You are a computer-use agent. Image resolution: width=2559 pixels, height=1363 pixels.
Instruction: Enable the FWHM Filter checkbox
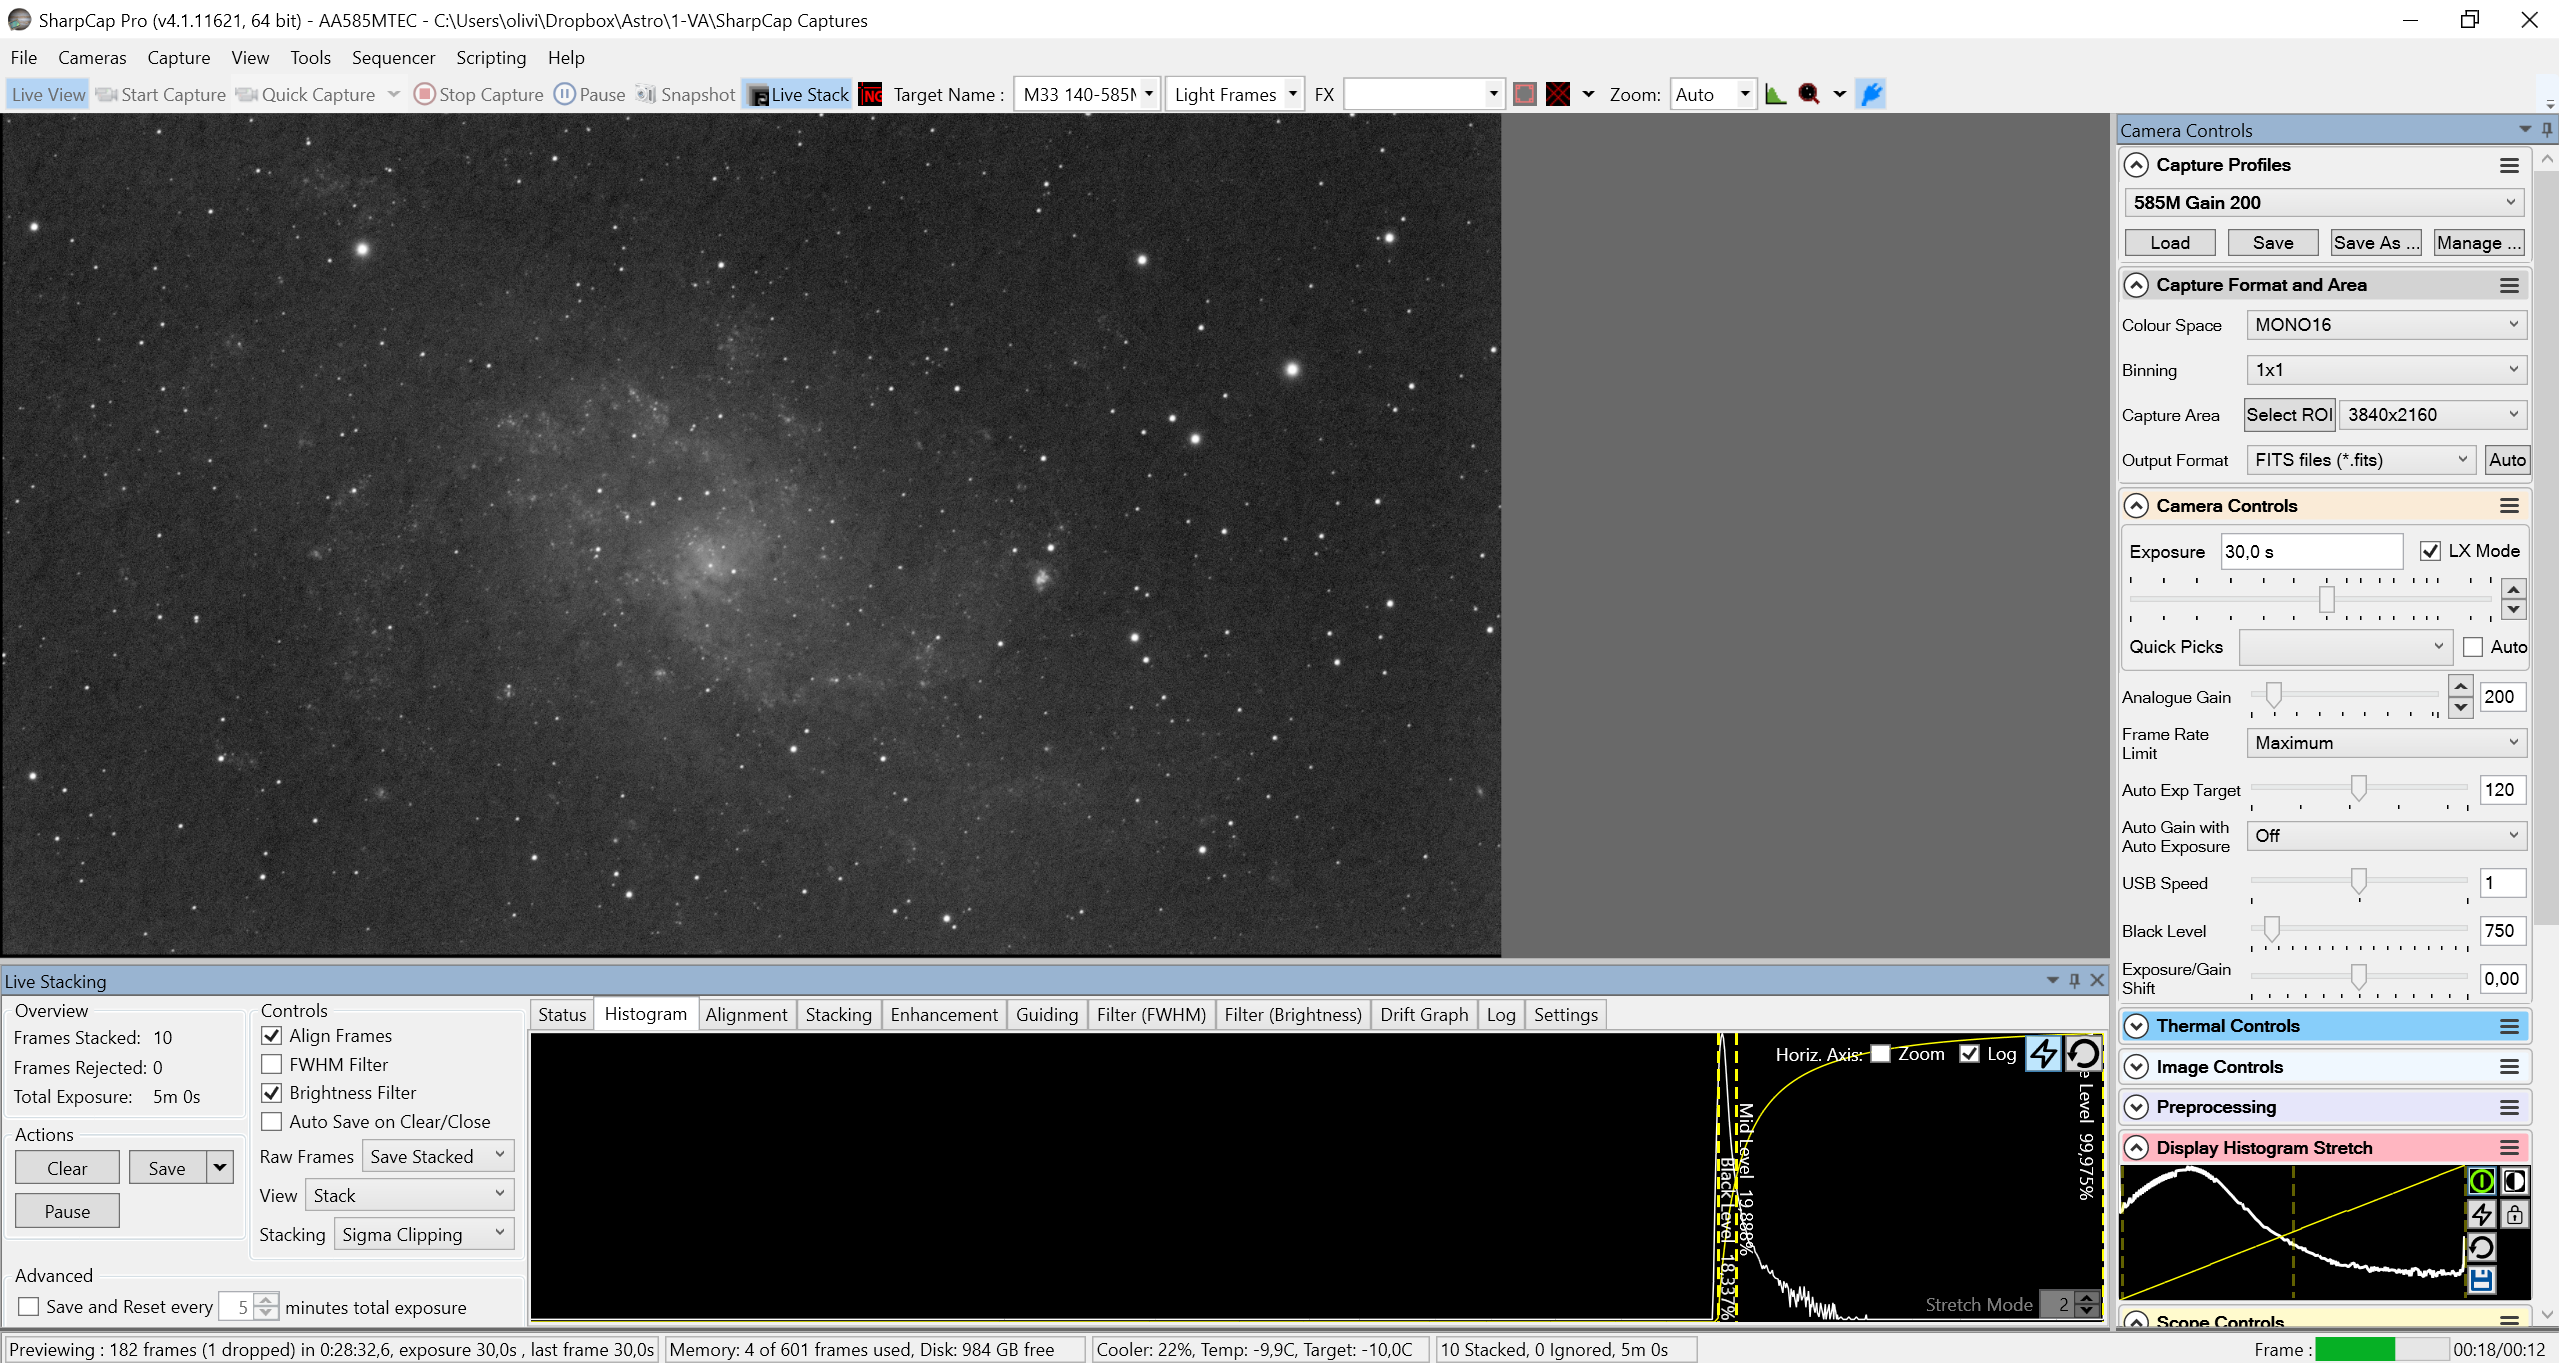[x=272, y=1064]
